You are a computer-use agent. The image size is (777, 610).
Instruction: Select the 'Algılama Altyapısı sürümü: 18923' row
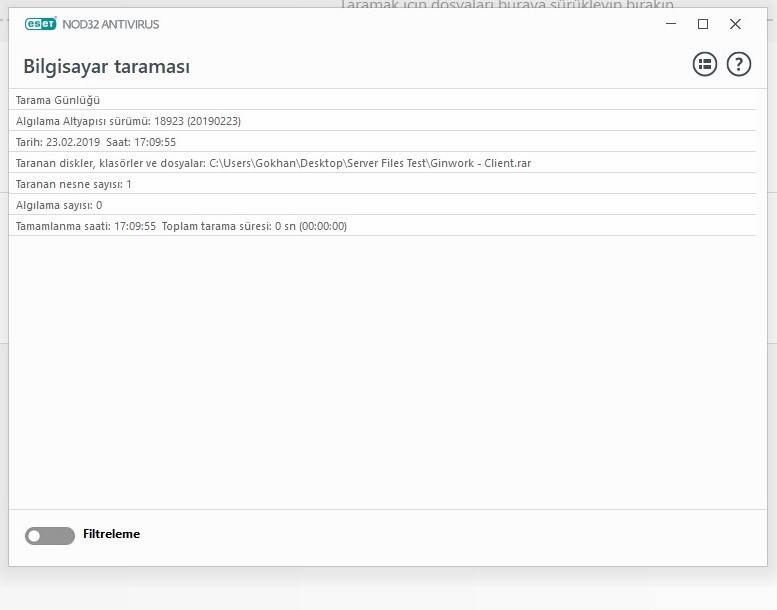click(x=383, y=121)
